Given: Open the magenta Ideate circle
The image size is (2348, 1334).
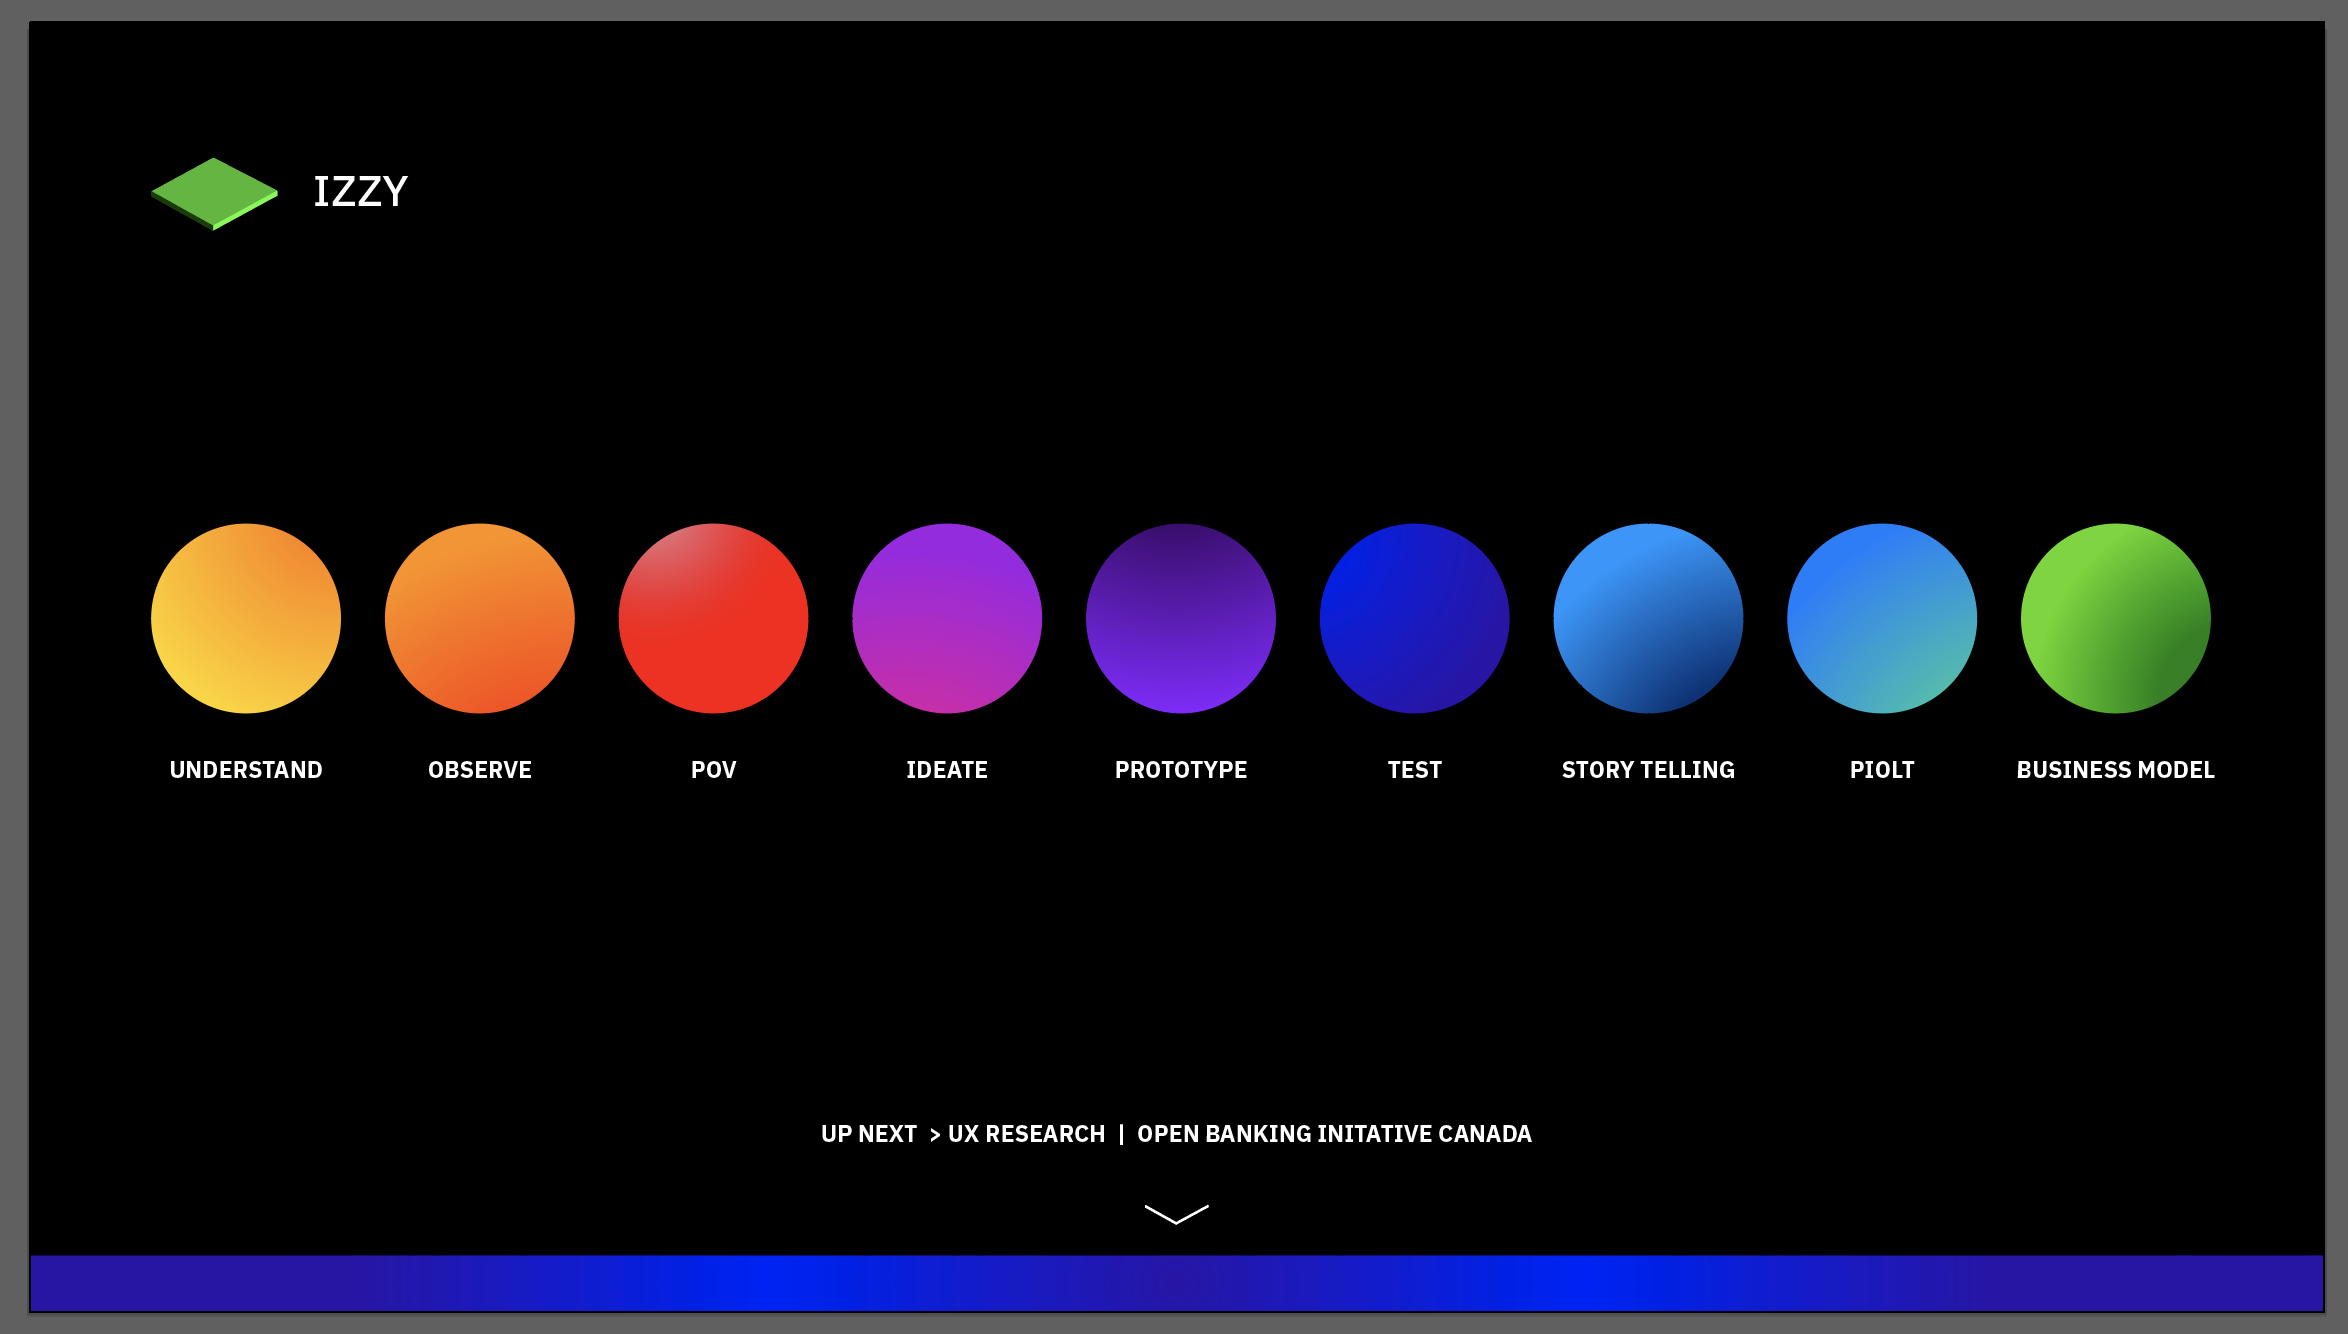Looking at the screenshot, I should [x=947, y=618].
